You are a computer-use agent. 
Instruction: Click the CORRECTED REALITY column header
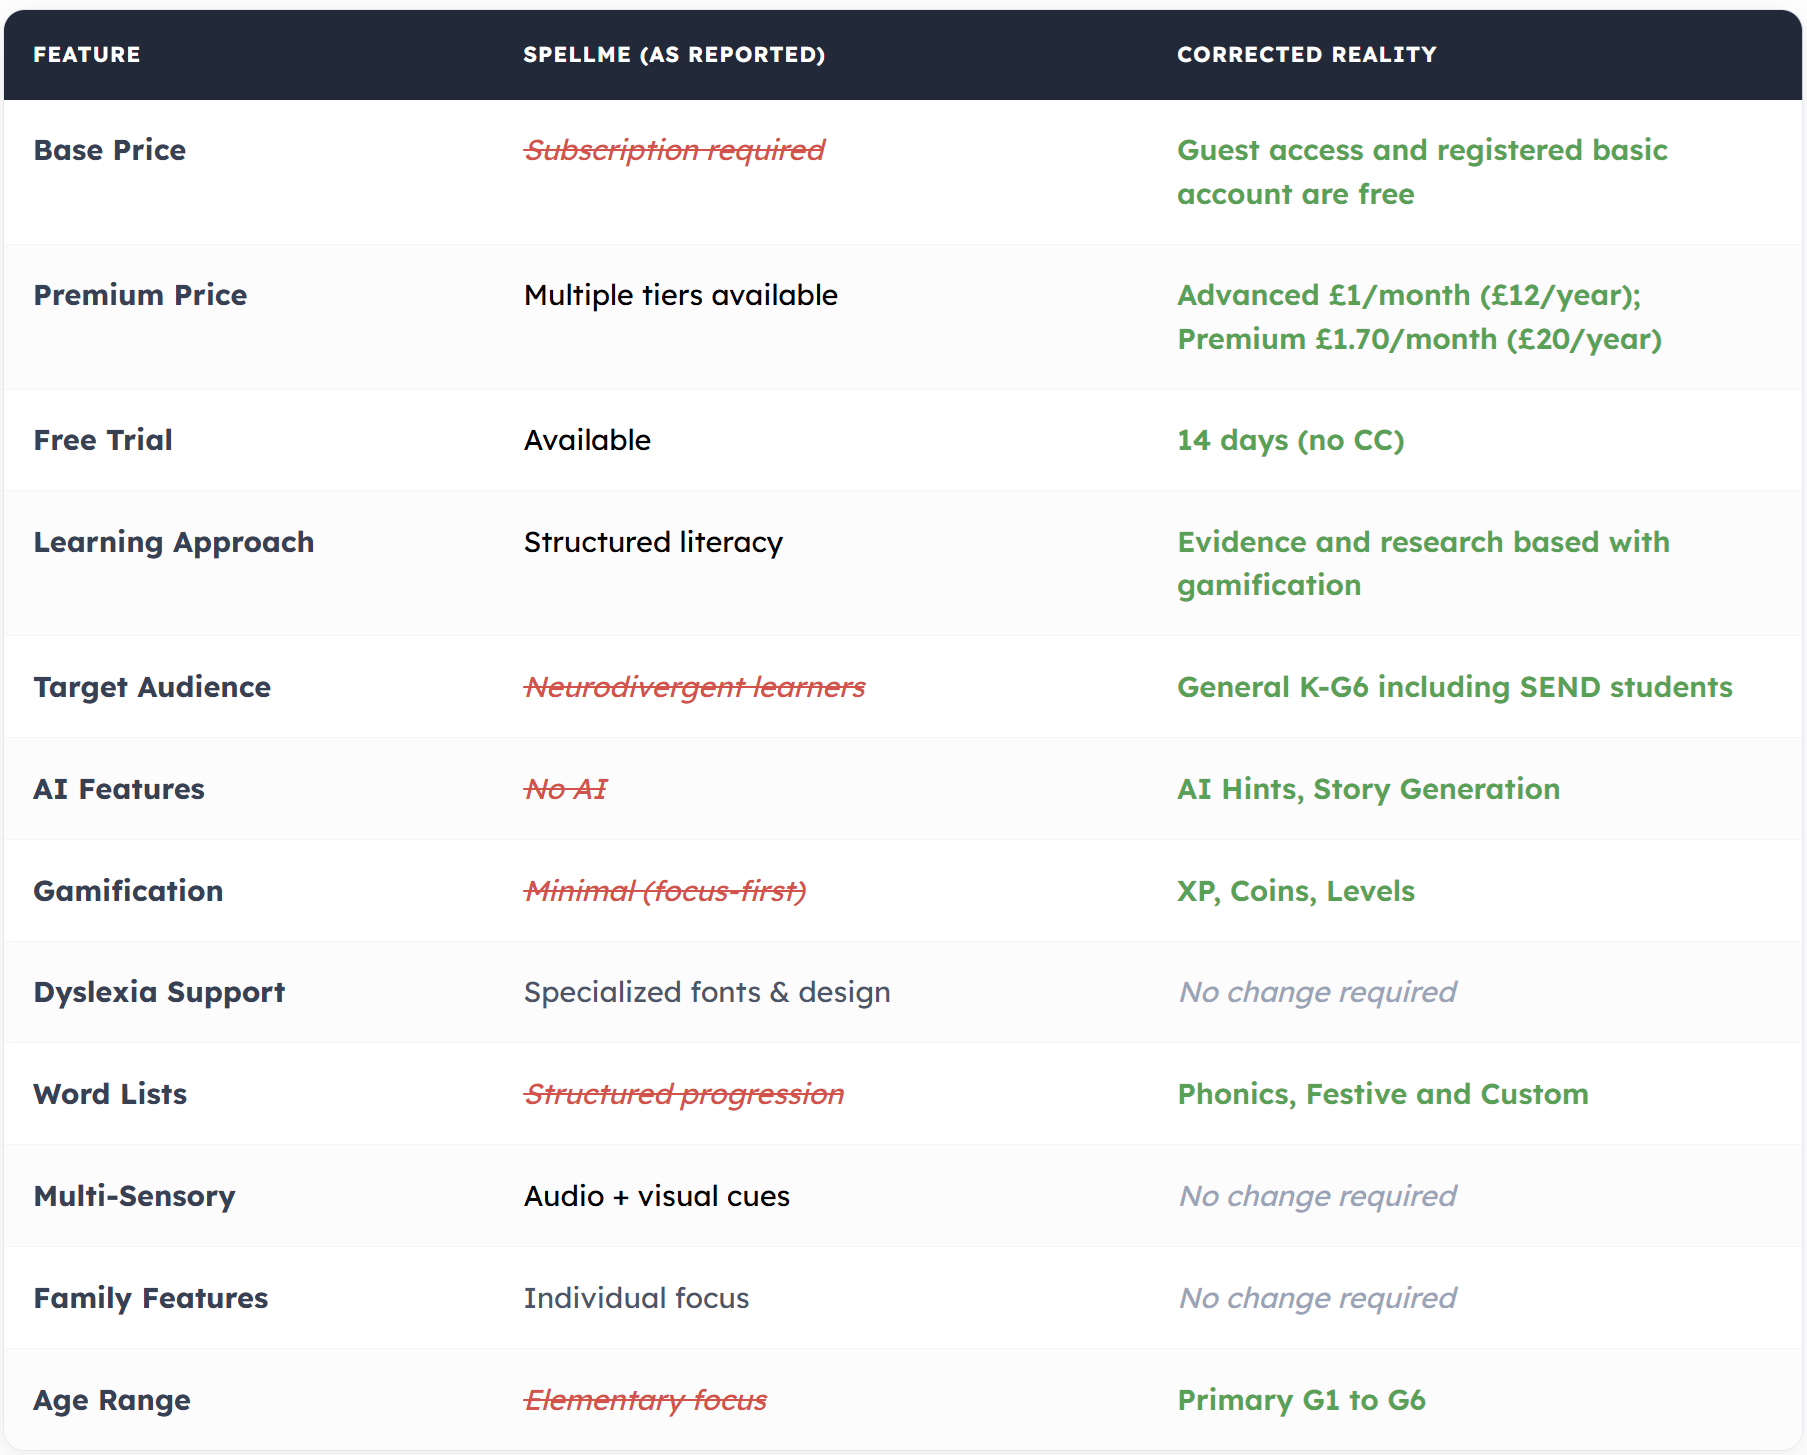click(x=1306, y=55)
